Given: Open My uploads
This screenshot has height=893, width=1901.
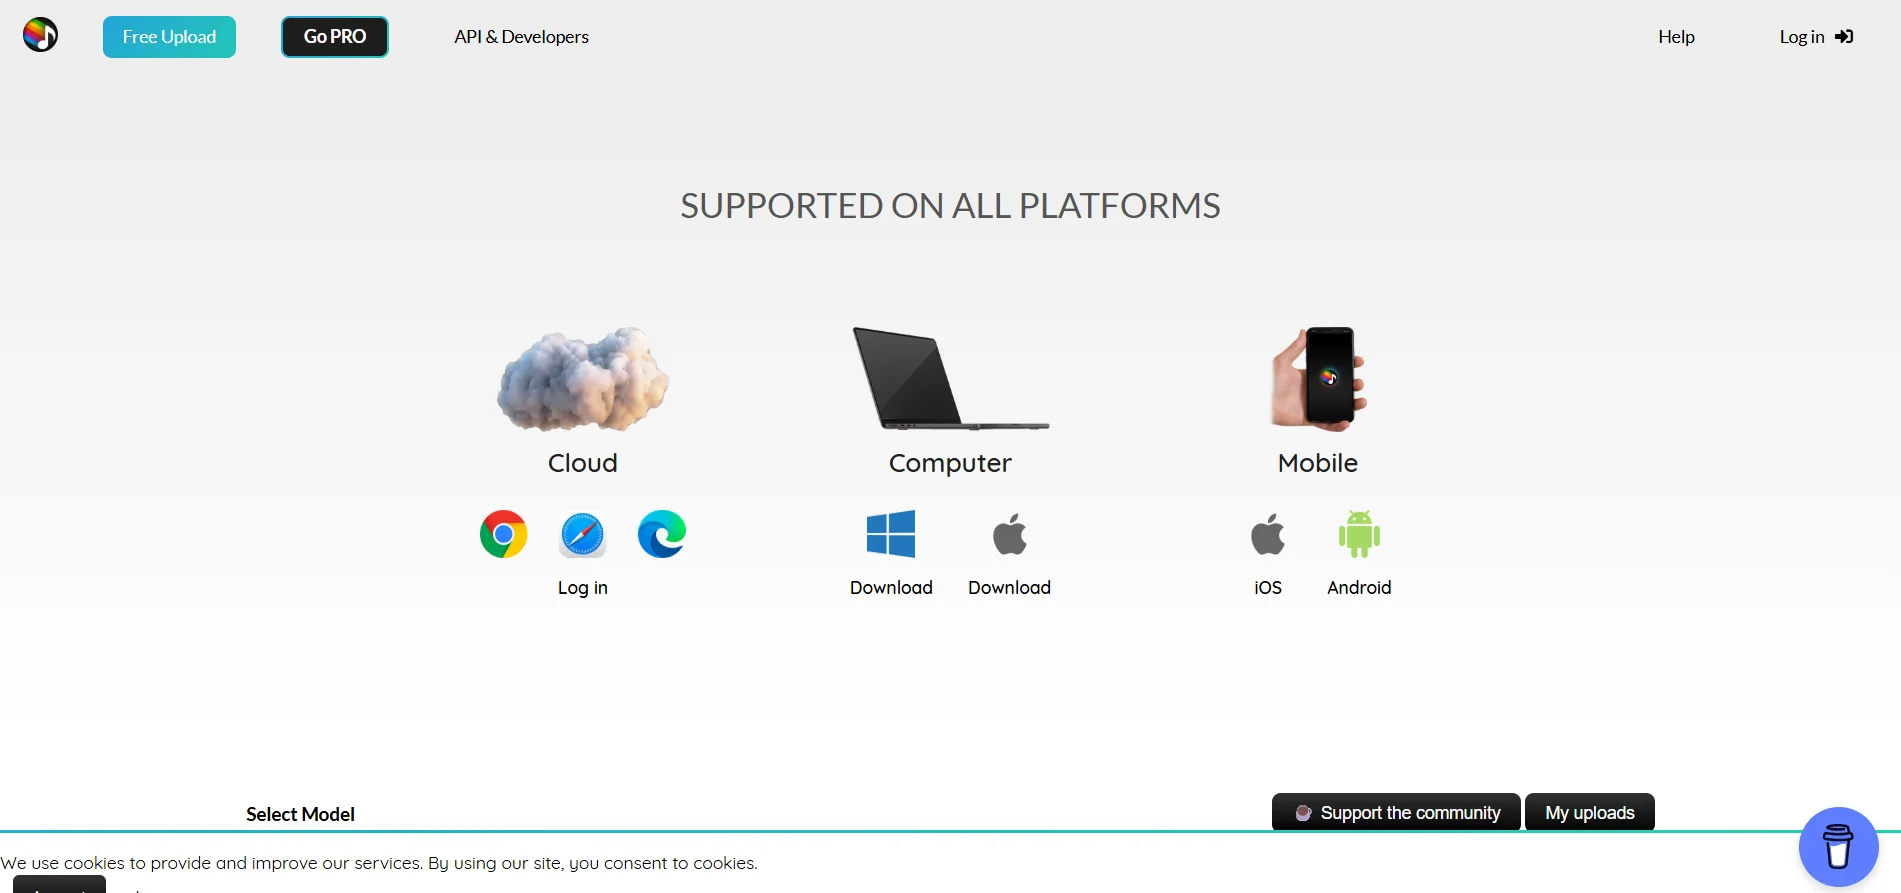Looking at the screenshot, I should point(1589,813).
